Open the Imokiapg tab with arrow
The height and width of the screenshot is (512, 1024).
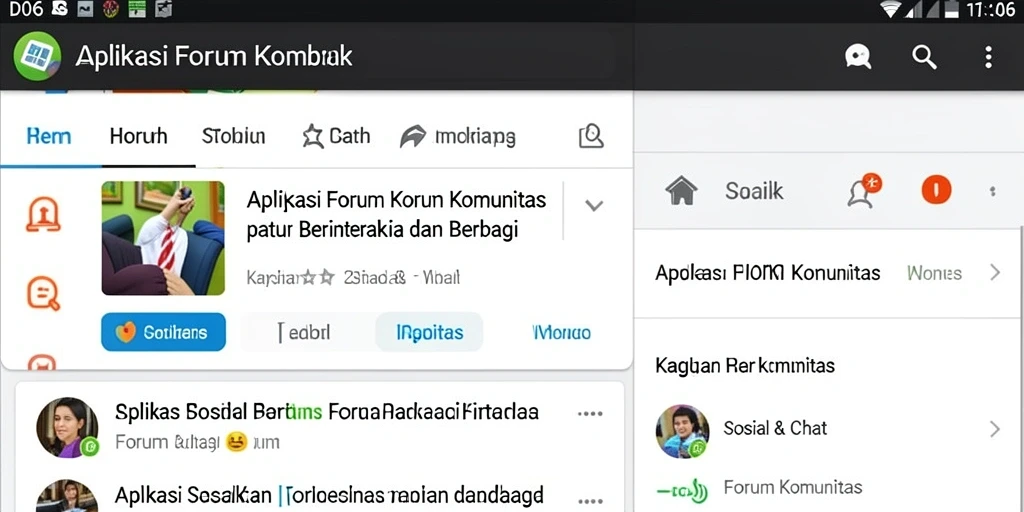[x=457, y=136]
